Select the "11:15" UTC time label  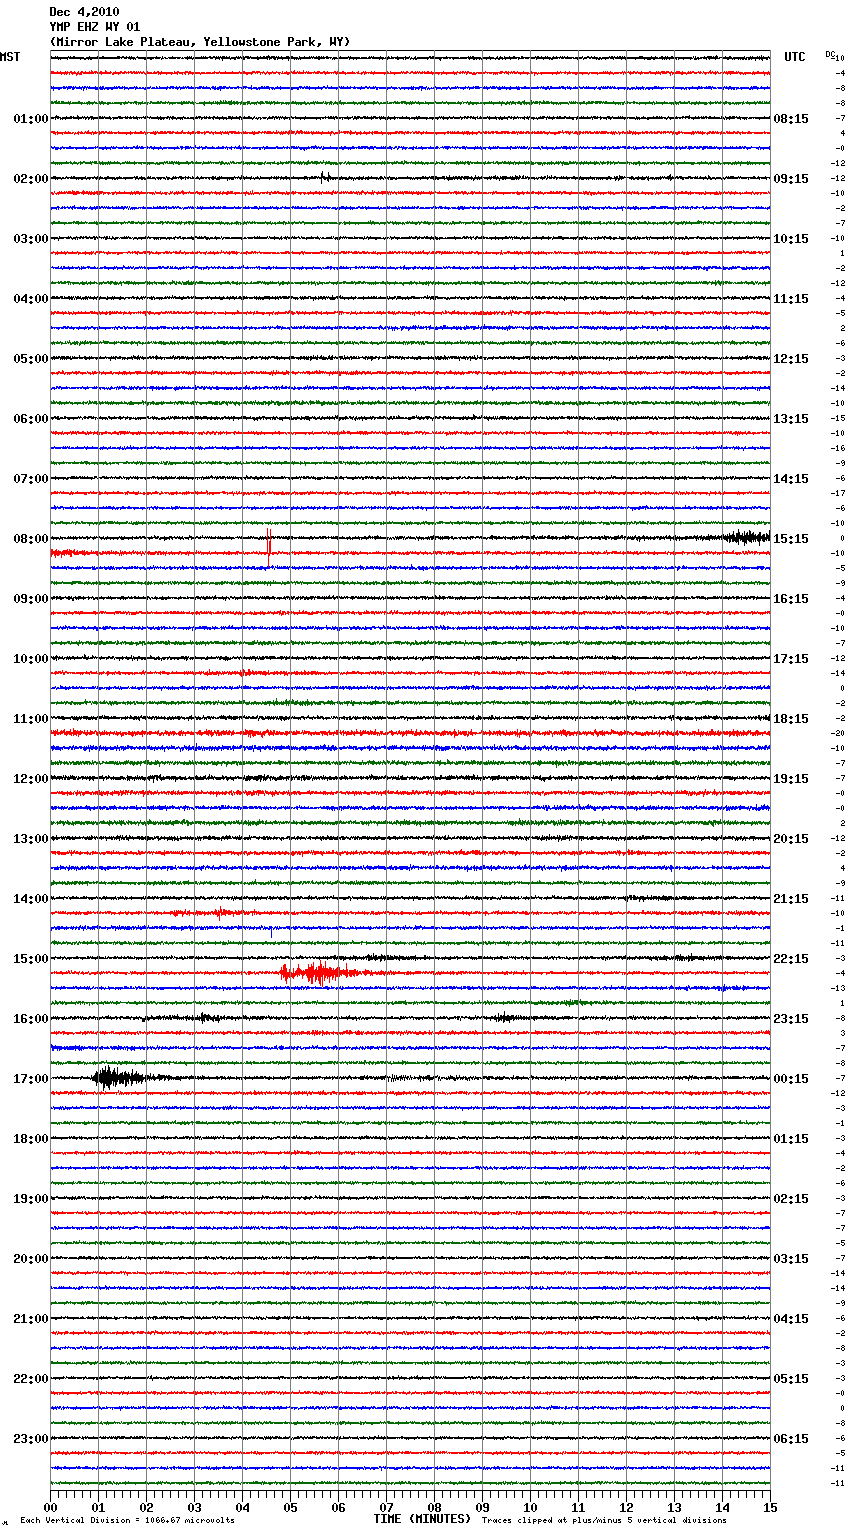coord(791,299)
